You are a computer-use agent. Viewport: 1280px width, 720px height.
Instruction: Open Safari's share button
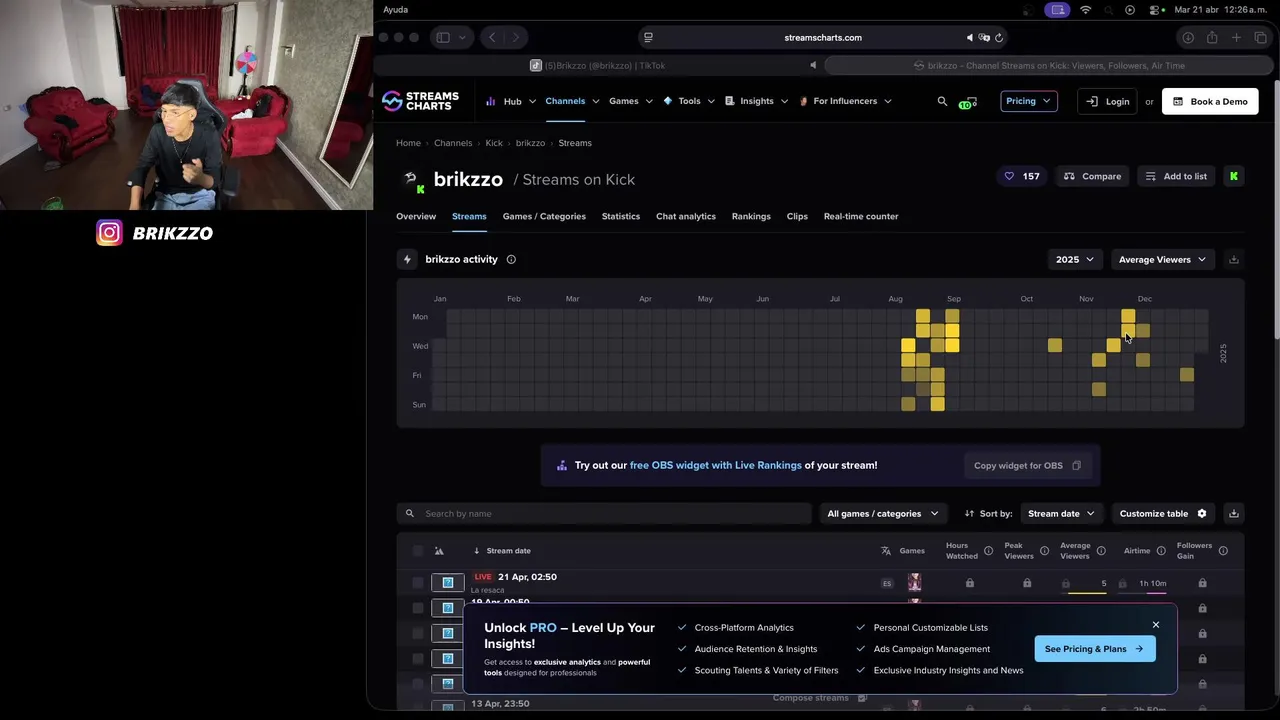[x=1212, y=38]
